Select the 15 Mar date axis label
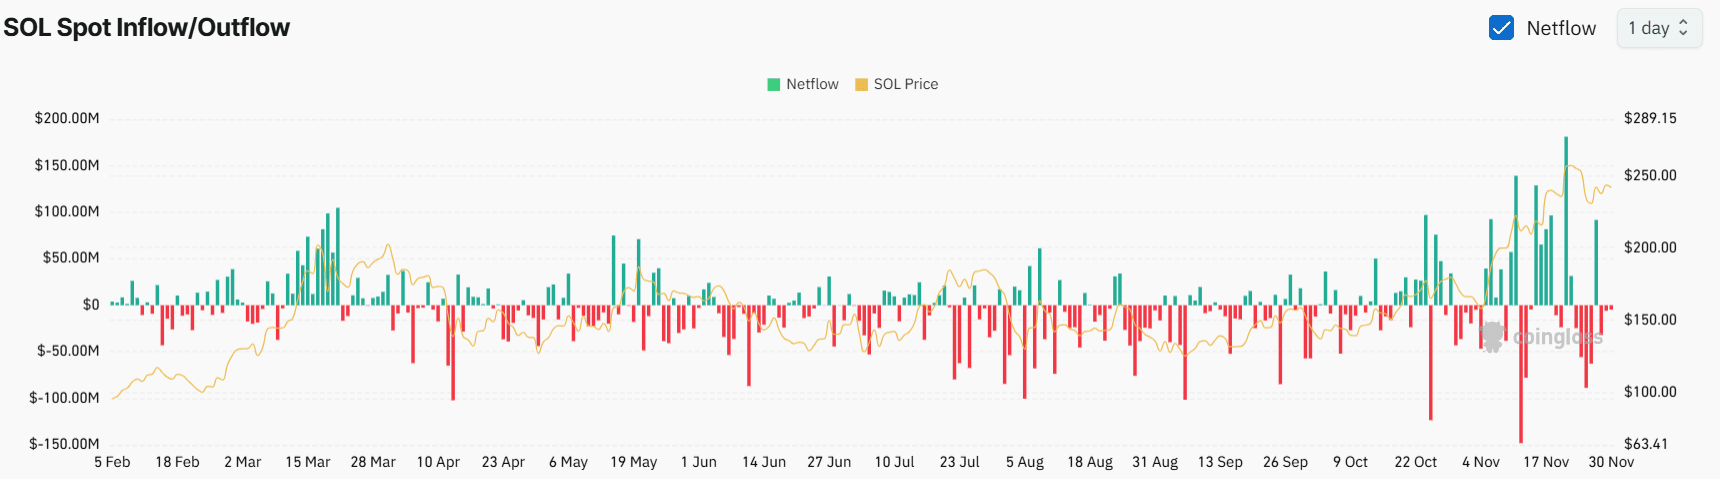This screenshot has height=479, width=1720. (307, 462)
